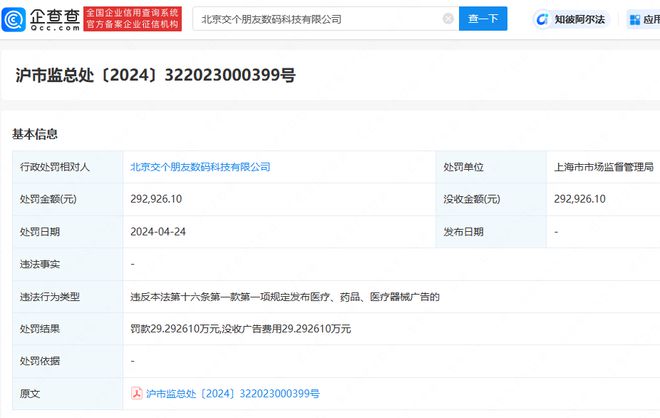The height and width of the screenshot is (418, 660).
Task: Click the 处罚金额(元) label cell
Action: 68,199
